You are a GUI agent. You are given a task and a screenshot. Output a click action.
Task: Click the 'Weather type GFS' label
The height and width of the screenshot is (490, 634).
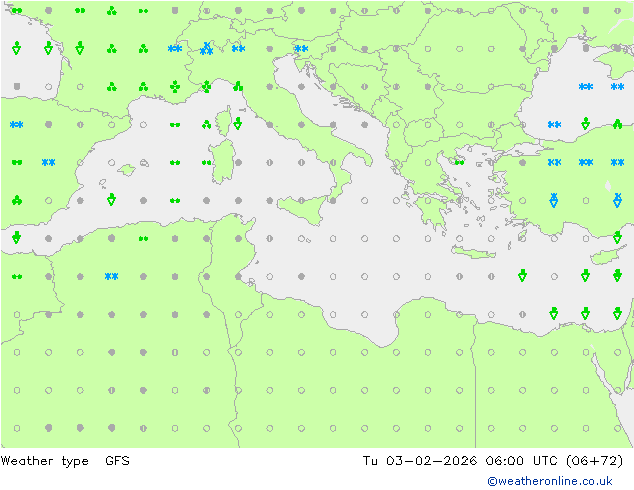[66, 461]
